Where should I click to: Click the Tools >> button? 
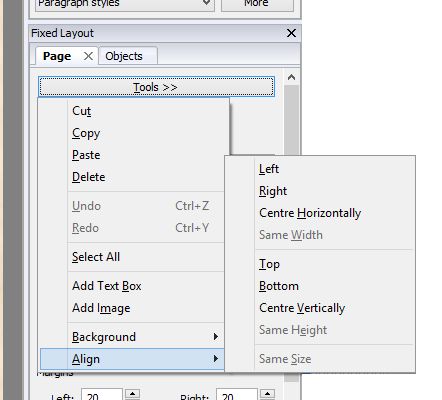[156, 87]
